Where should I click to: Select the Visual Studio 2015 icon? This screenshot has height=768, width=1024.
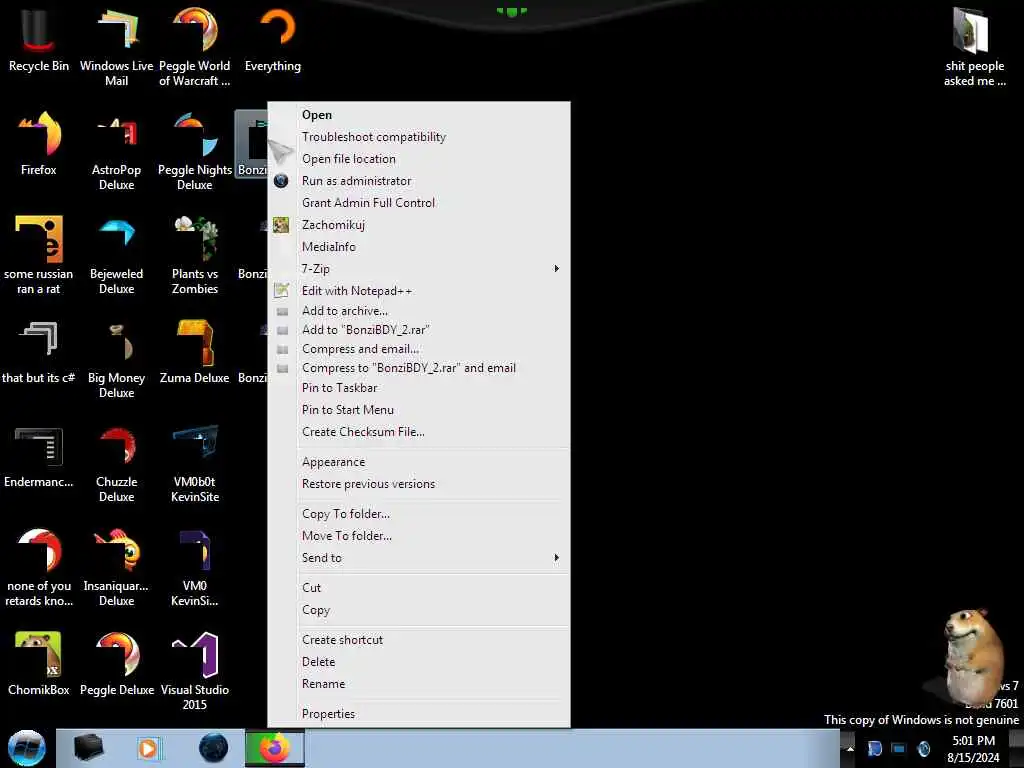click(195, 671)
